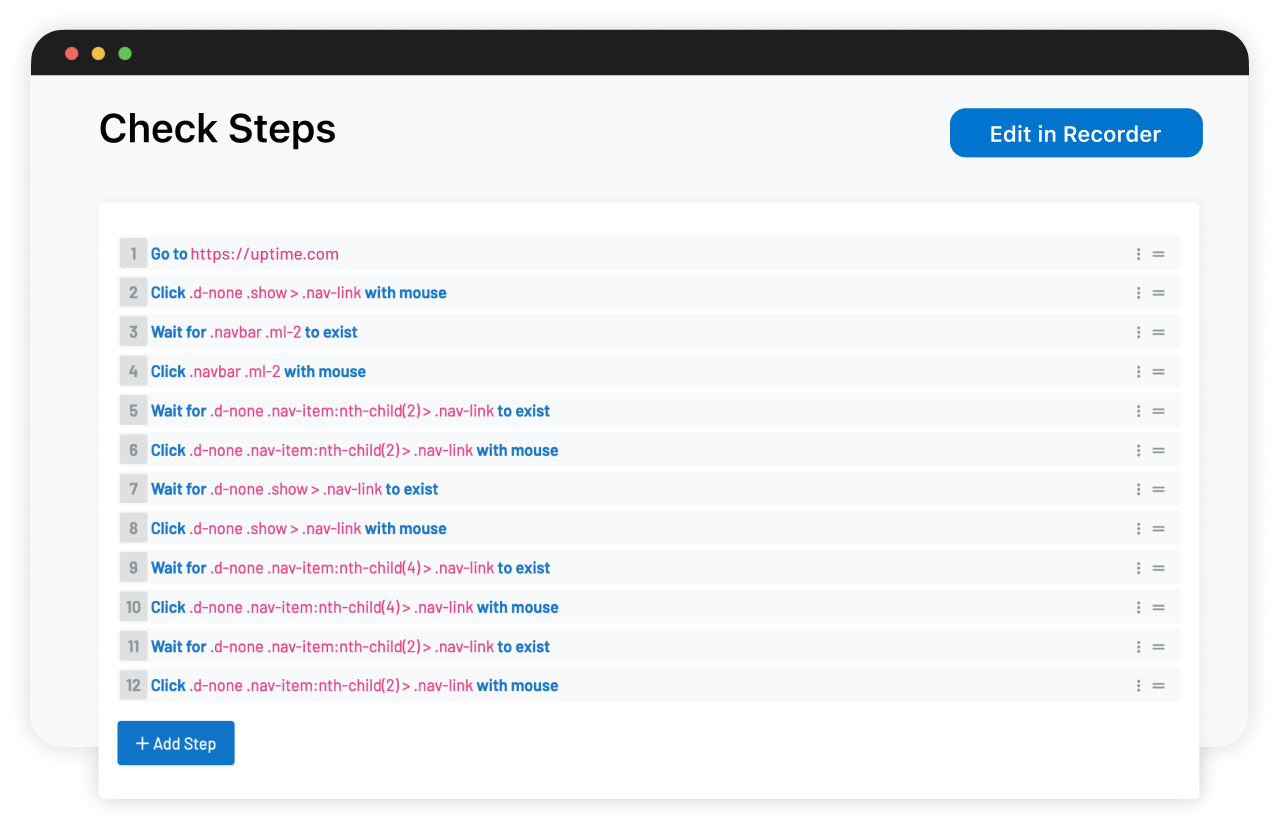
Task: Click the step number 6 badge
Action: coord(133,450)
